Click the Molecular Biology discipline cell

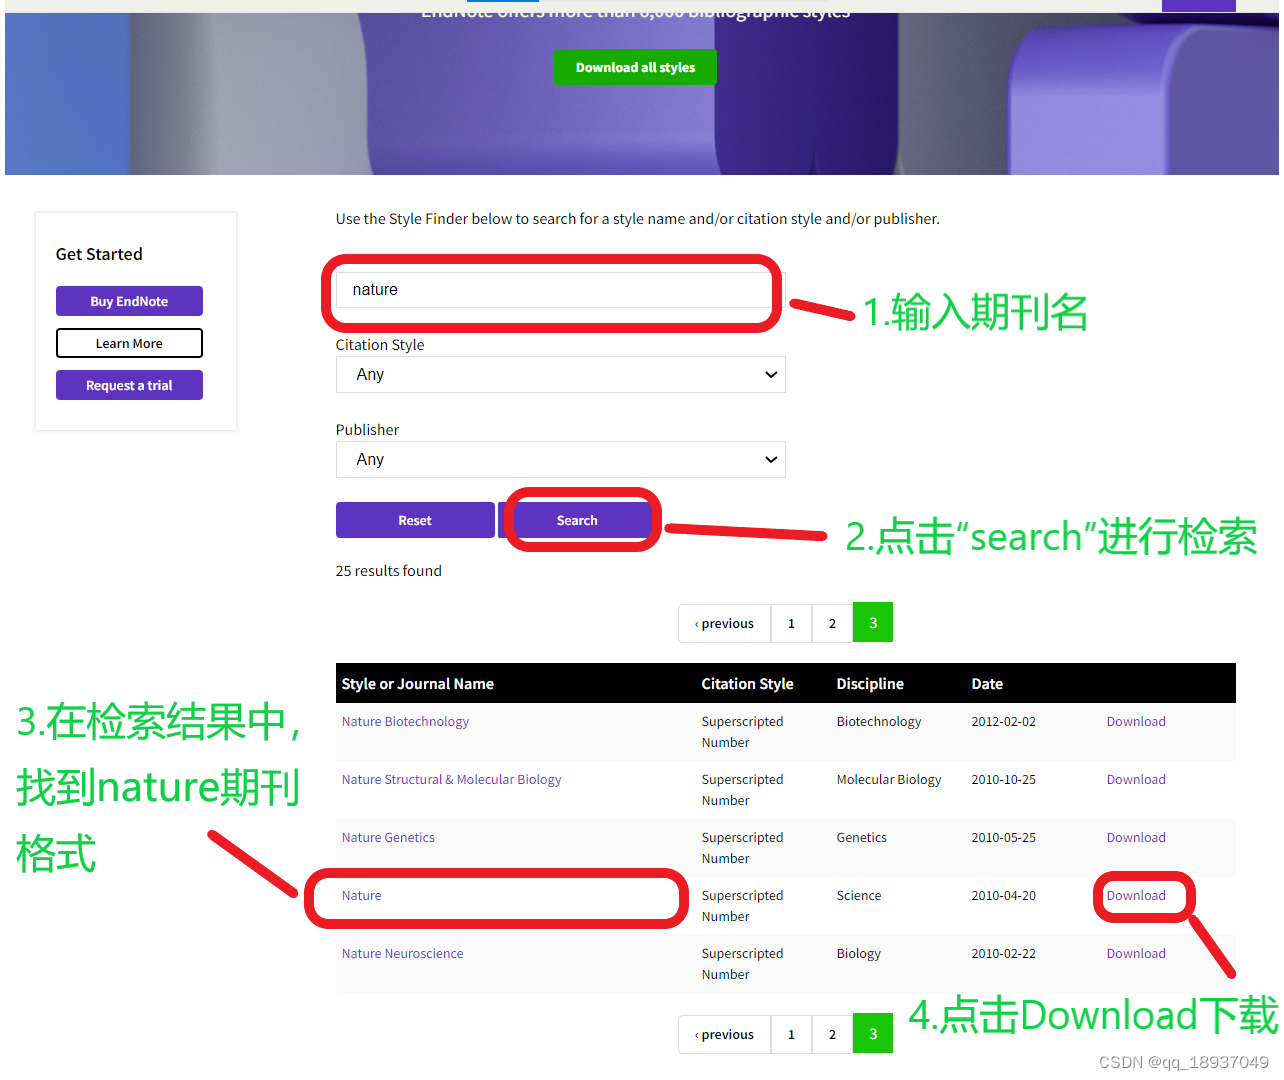(x=889, y=780)
